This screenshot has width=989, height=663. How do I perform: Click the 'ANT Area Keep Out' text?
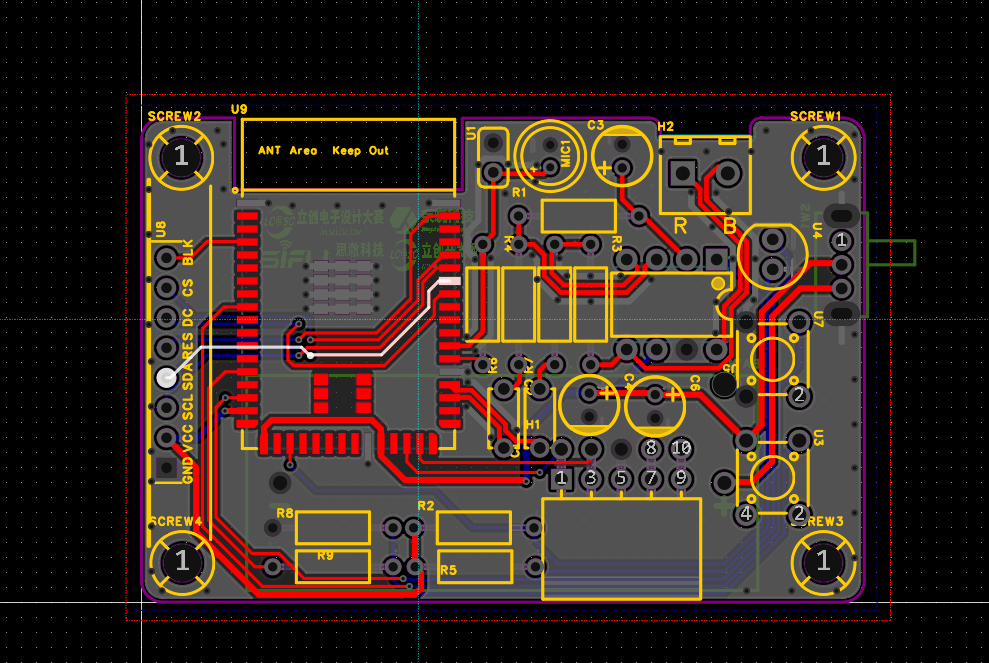click(x=324, y=151)
